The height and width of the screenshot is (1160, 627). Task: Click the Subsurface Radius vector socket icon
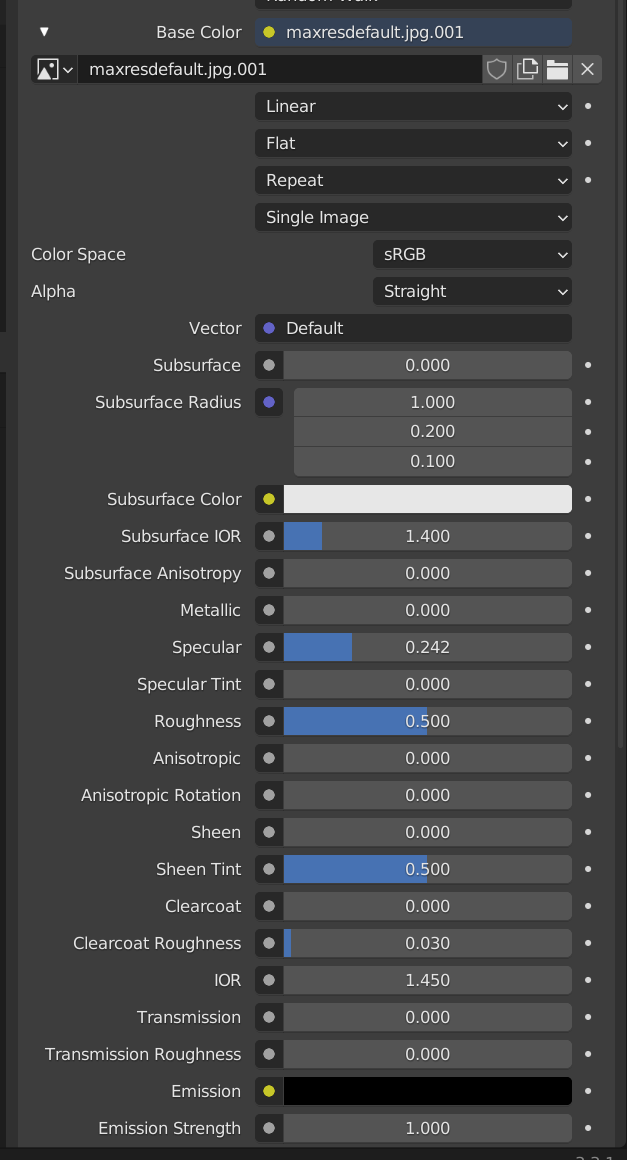click(x=268, y=402)
